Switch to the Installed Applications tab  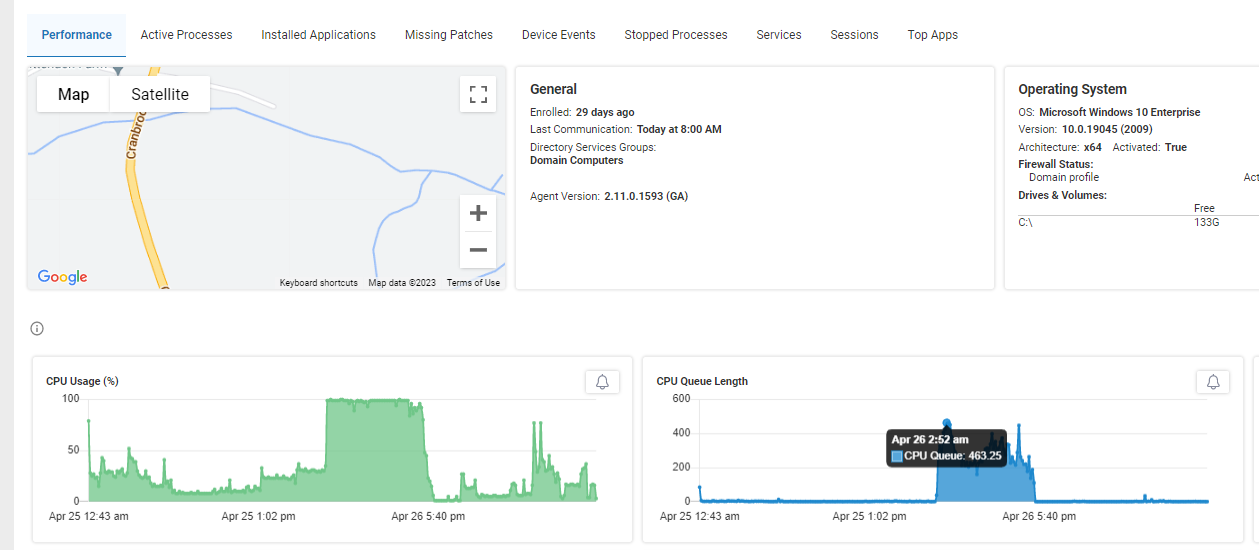coord(318,35)
